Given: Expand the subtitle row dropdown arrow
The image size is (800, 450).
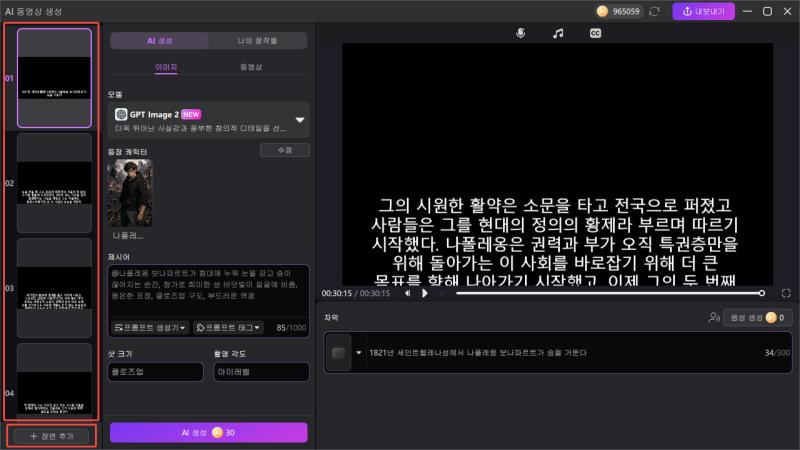Looking at the screenshot, I should tap(359, 353).
